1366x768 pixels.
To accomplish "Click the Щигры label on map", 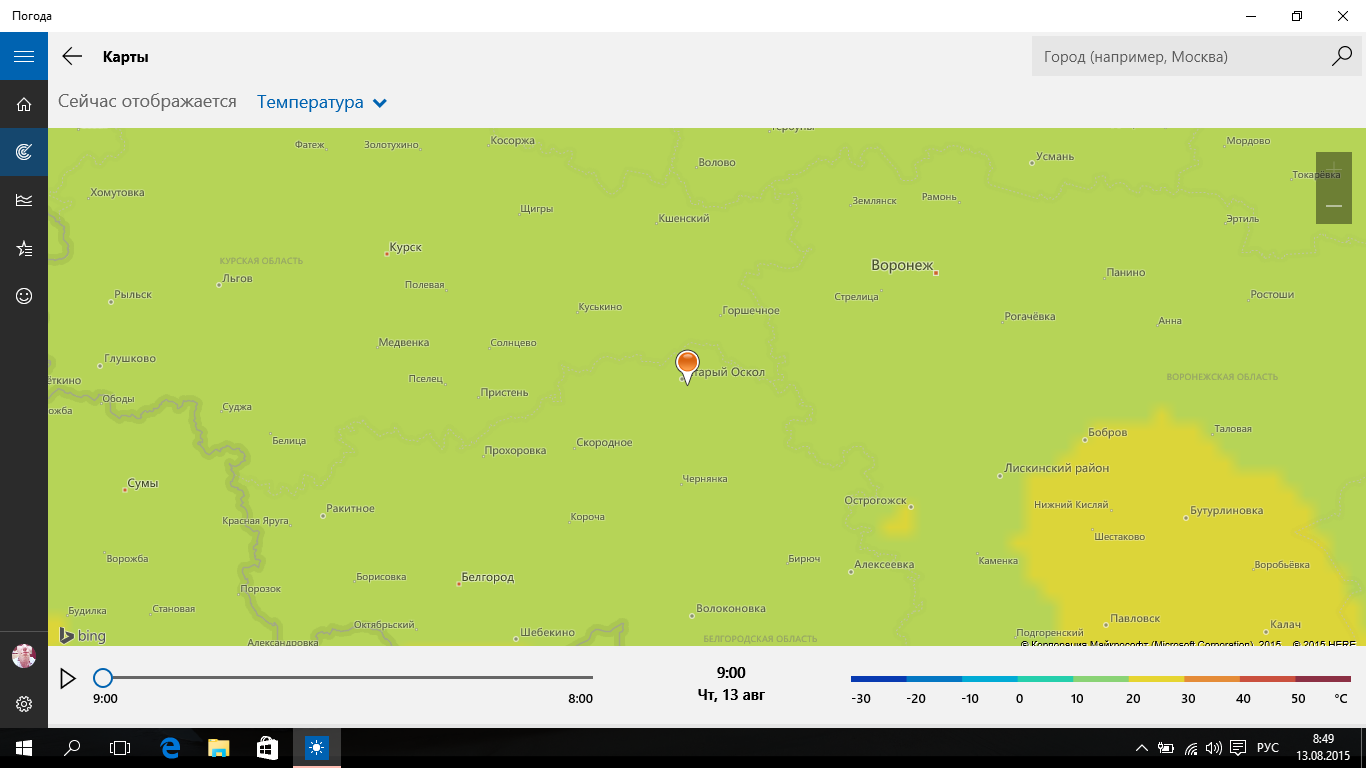I will pyautogui.click(x=537, y=209).
